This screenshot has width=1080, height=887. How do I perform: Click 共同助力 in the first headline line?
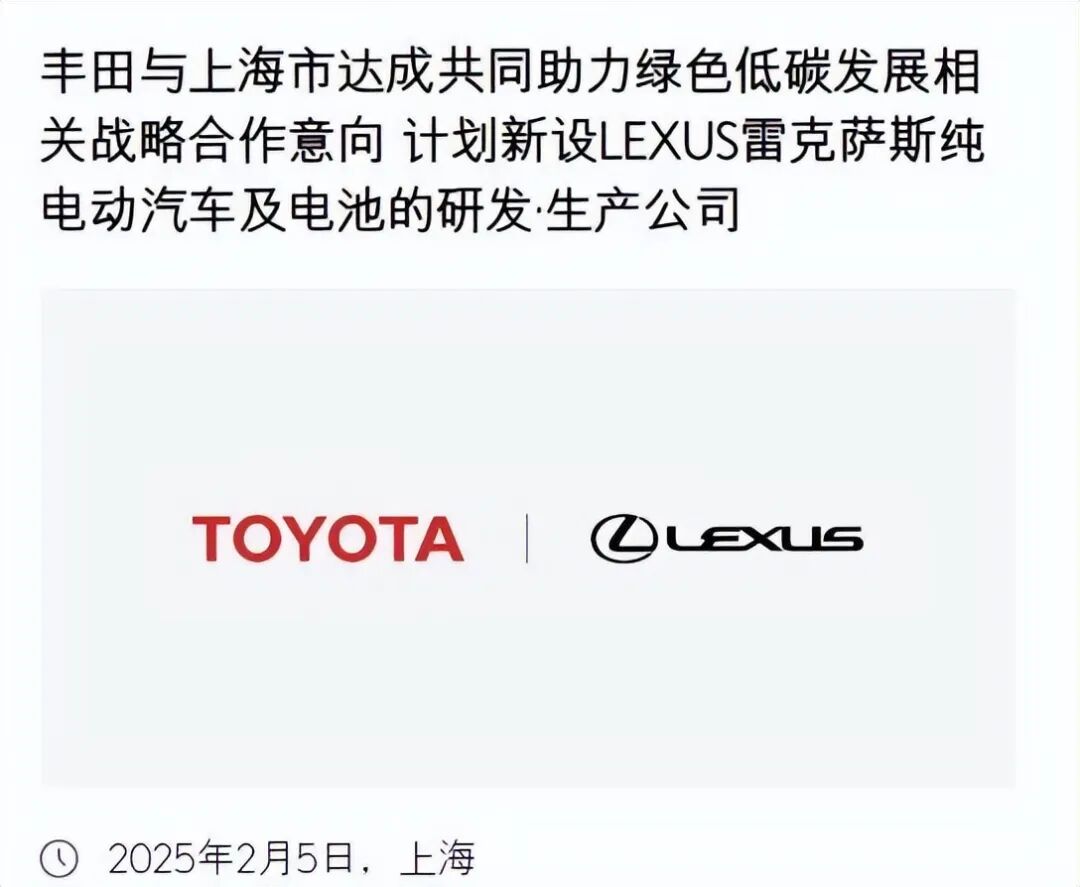click(535, 74)
